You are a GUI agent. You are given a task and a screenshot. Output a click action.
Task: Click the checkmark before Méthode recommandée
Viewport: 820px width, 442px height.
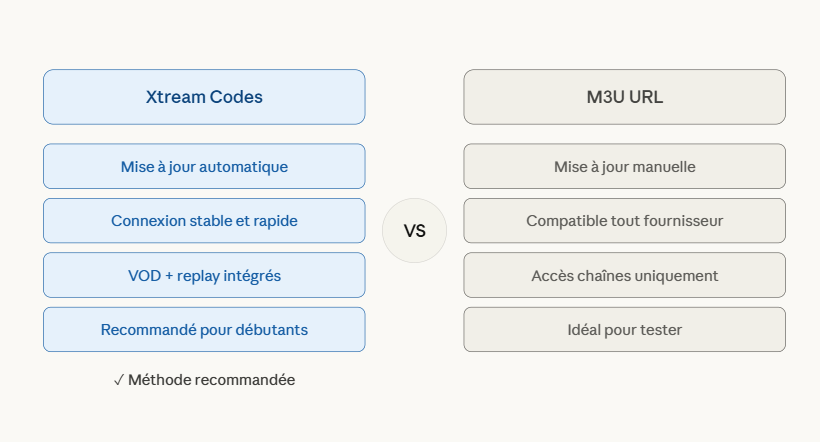click(119, 380)
